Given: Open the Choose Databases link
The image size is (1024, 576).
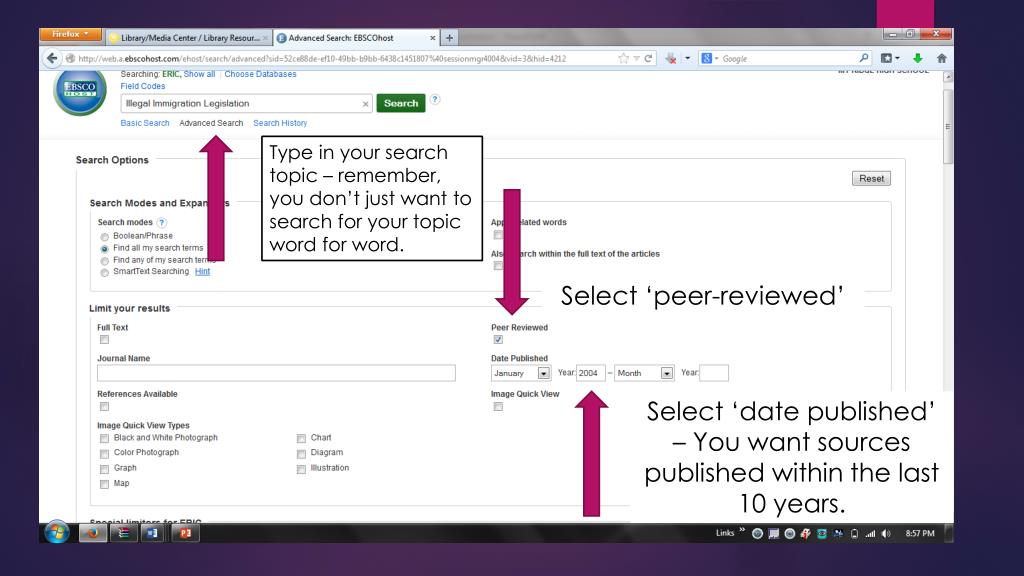Looking at the screenshot, I should coord(261,74).
